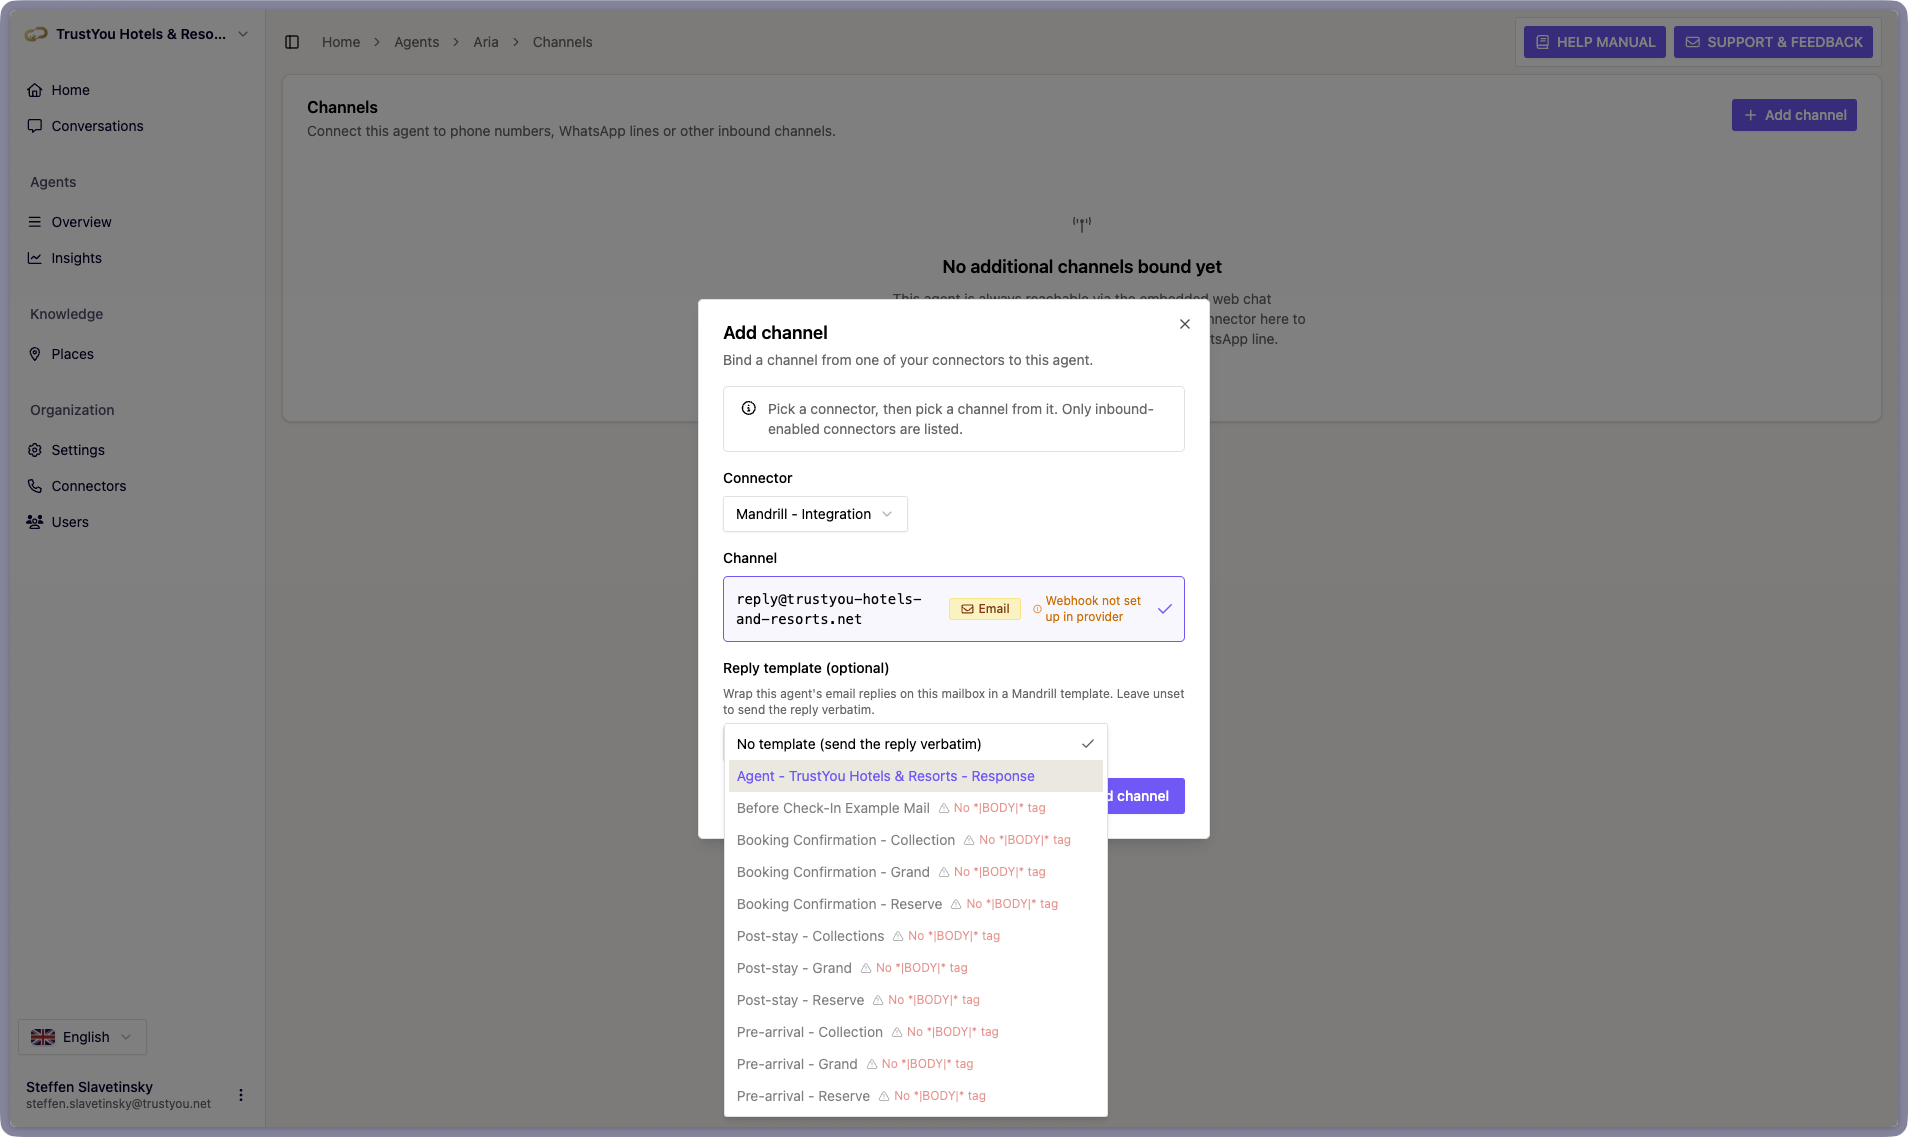This screenshot has width=1908, height=1137.
Task: Go to Aria breadcrumb
Action: click(x=486, y=42)
